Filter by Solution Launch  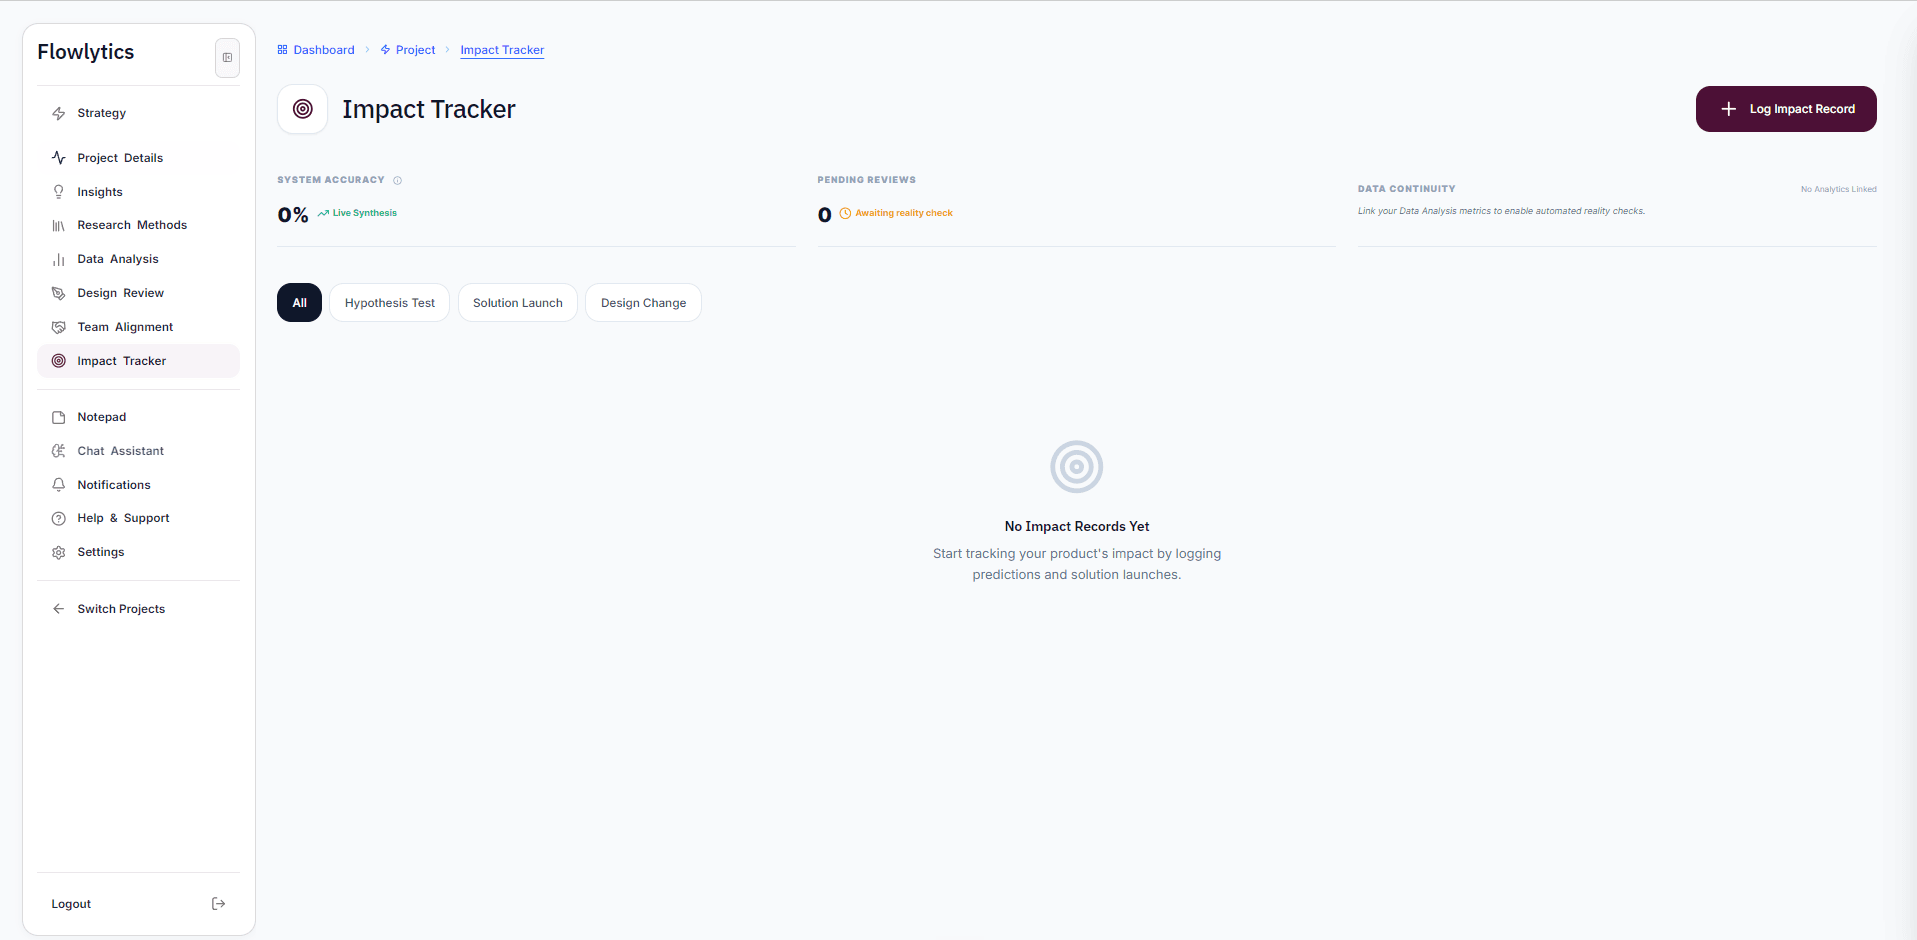pos(518,303)
